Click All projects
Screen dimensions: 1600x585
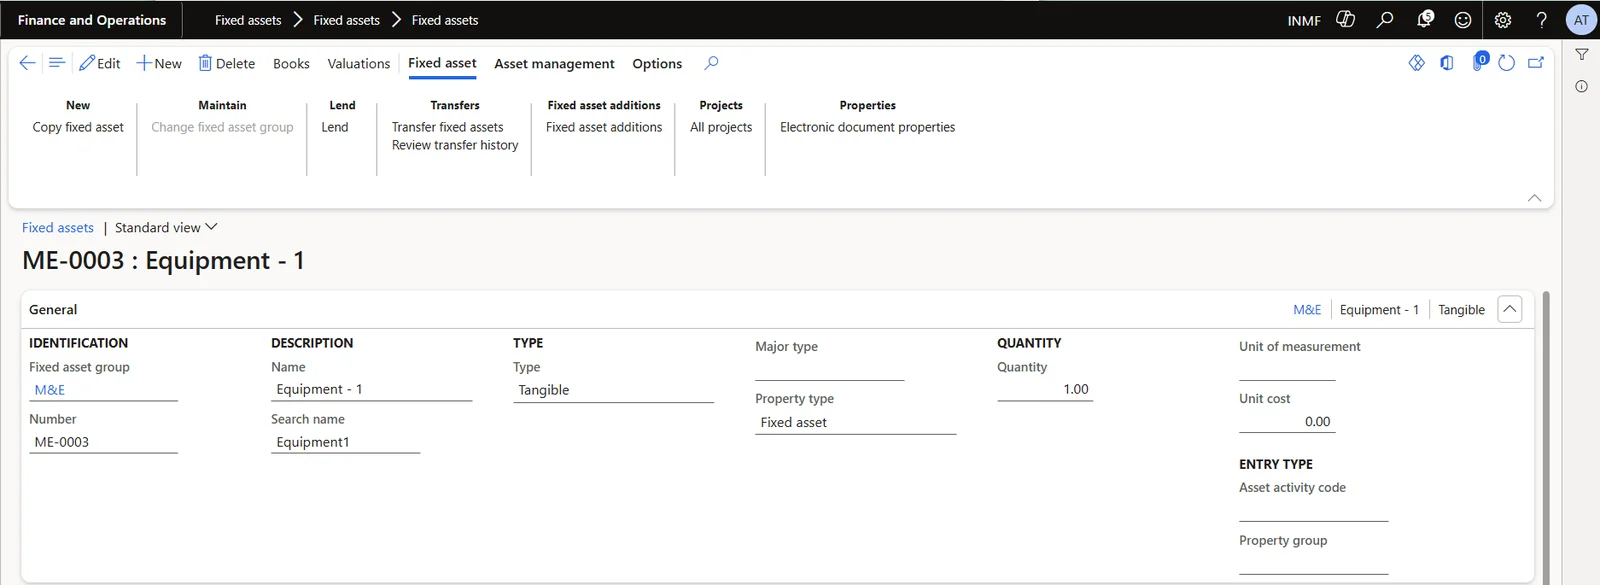click(721, 127)
